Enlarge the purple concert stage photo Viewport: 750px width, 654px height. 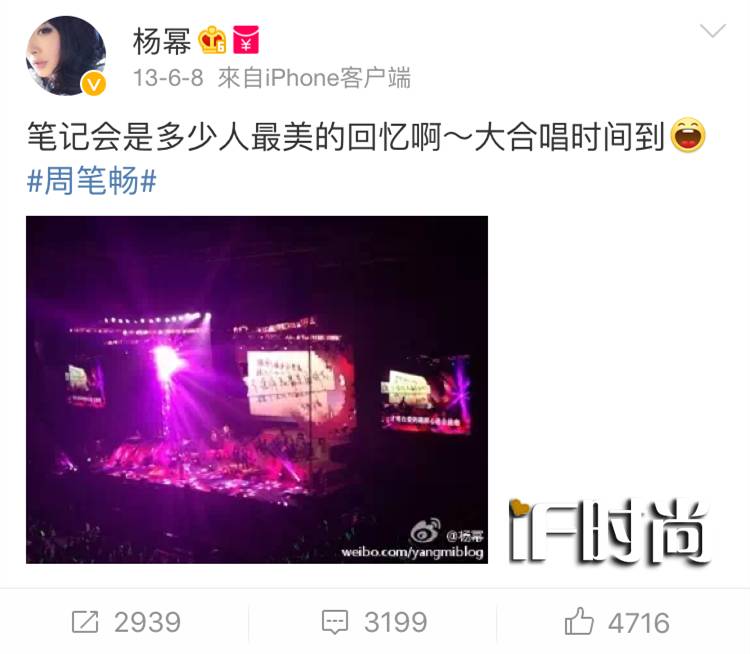pos(257,389)
